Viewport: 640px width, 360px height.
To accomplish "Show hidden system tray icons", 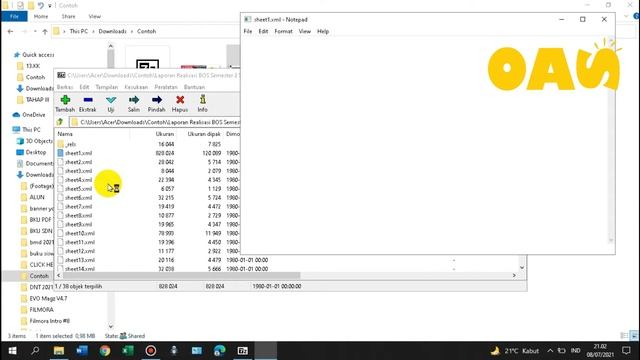I will pos(550,351).
